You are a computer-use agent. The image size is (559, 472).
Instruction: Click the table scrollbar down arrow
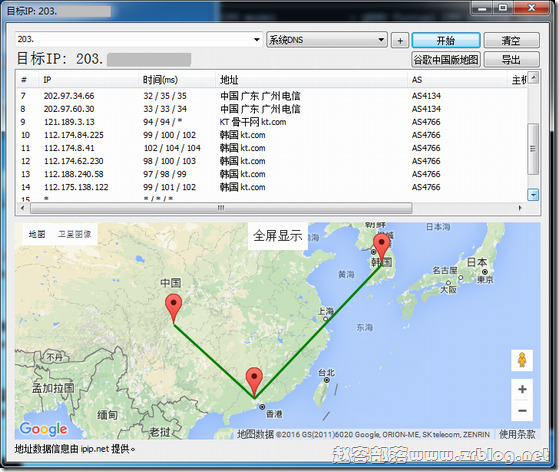click(533, 195)
